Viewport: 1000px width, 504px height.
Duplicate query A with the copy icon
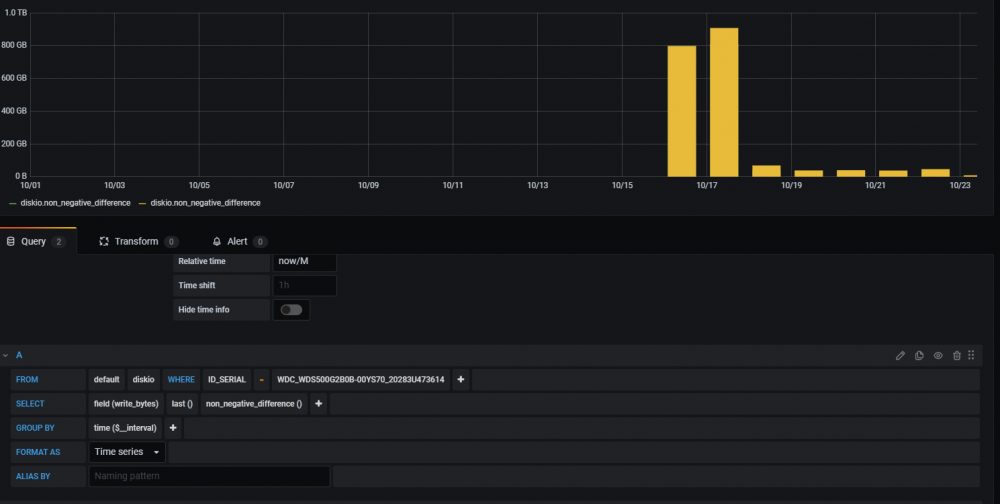pos(919,355)
